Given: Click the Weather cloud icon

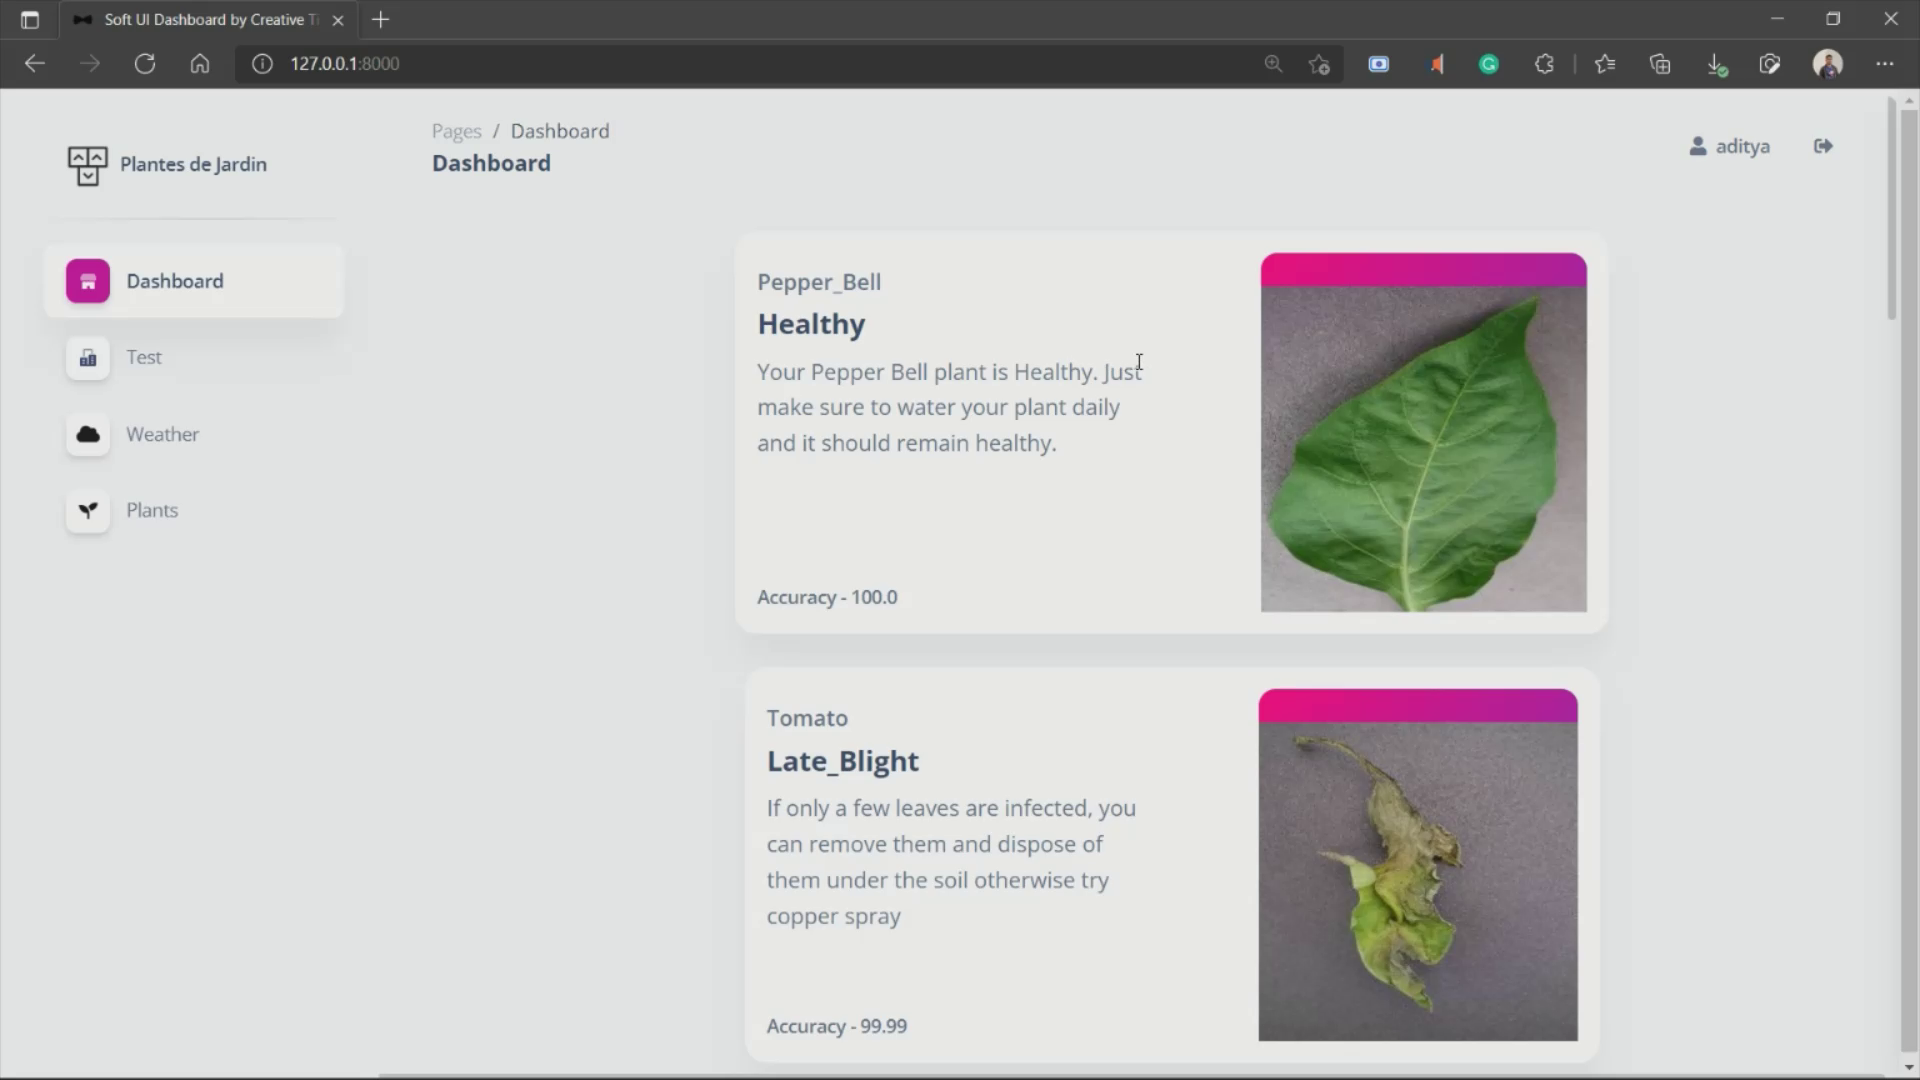Looking at the screenshot, I should pyautogui.click(x=88, y=434).
